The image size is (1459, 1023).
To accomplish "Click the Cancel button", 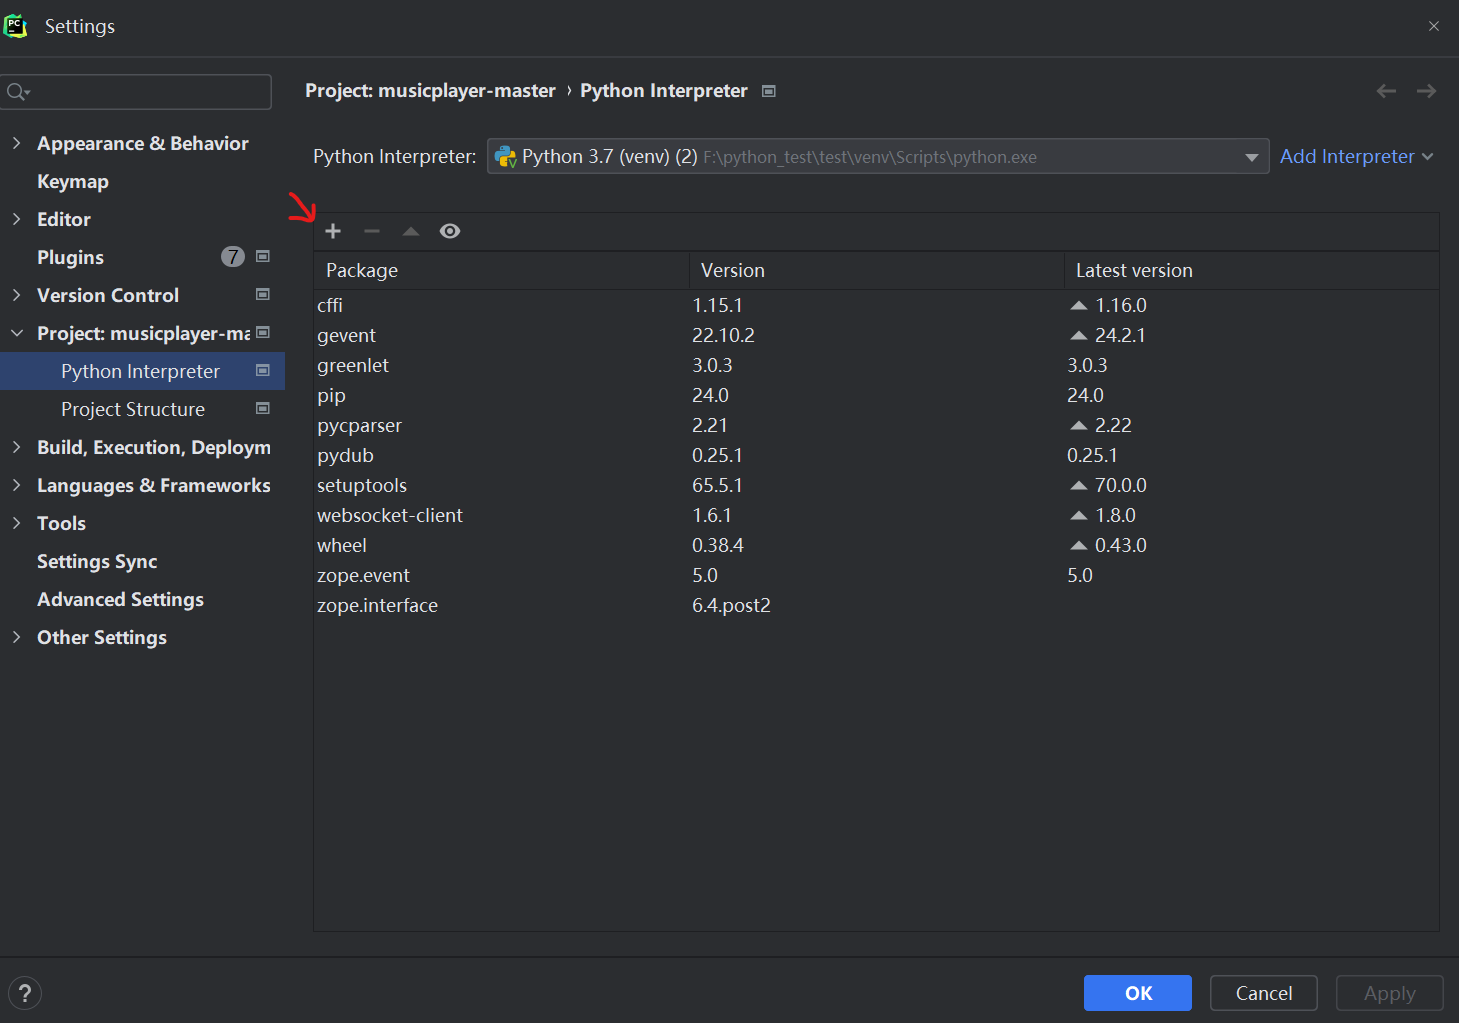I will pos(1264,993).
